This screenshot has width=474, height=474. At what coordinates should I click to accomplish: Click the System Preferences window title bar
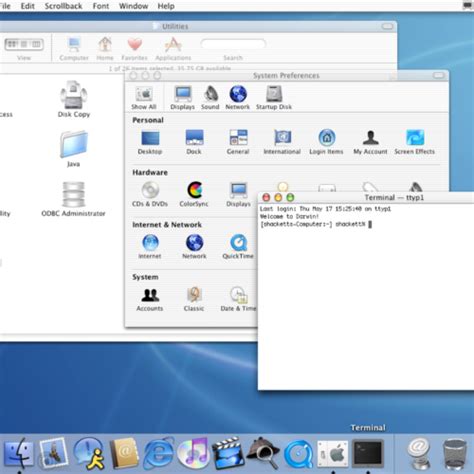[x=286, y=76]
